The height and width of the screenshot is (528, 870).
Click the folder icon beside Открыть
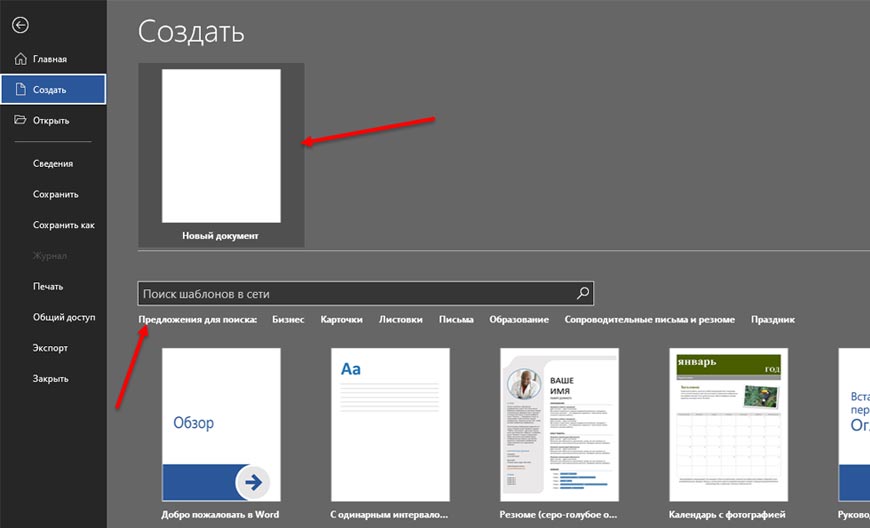[x=21, y=120]
